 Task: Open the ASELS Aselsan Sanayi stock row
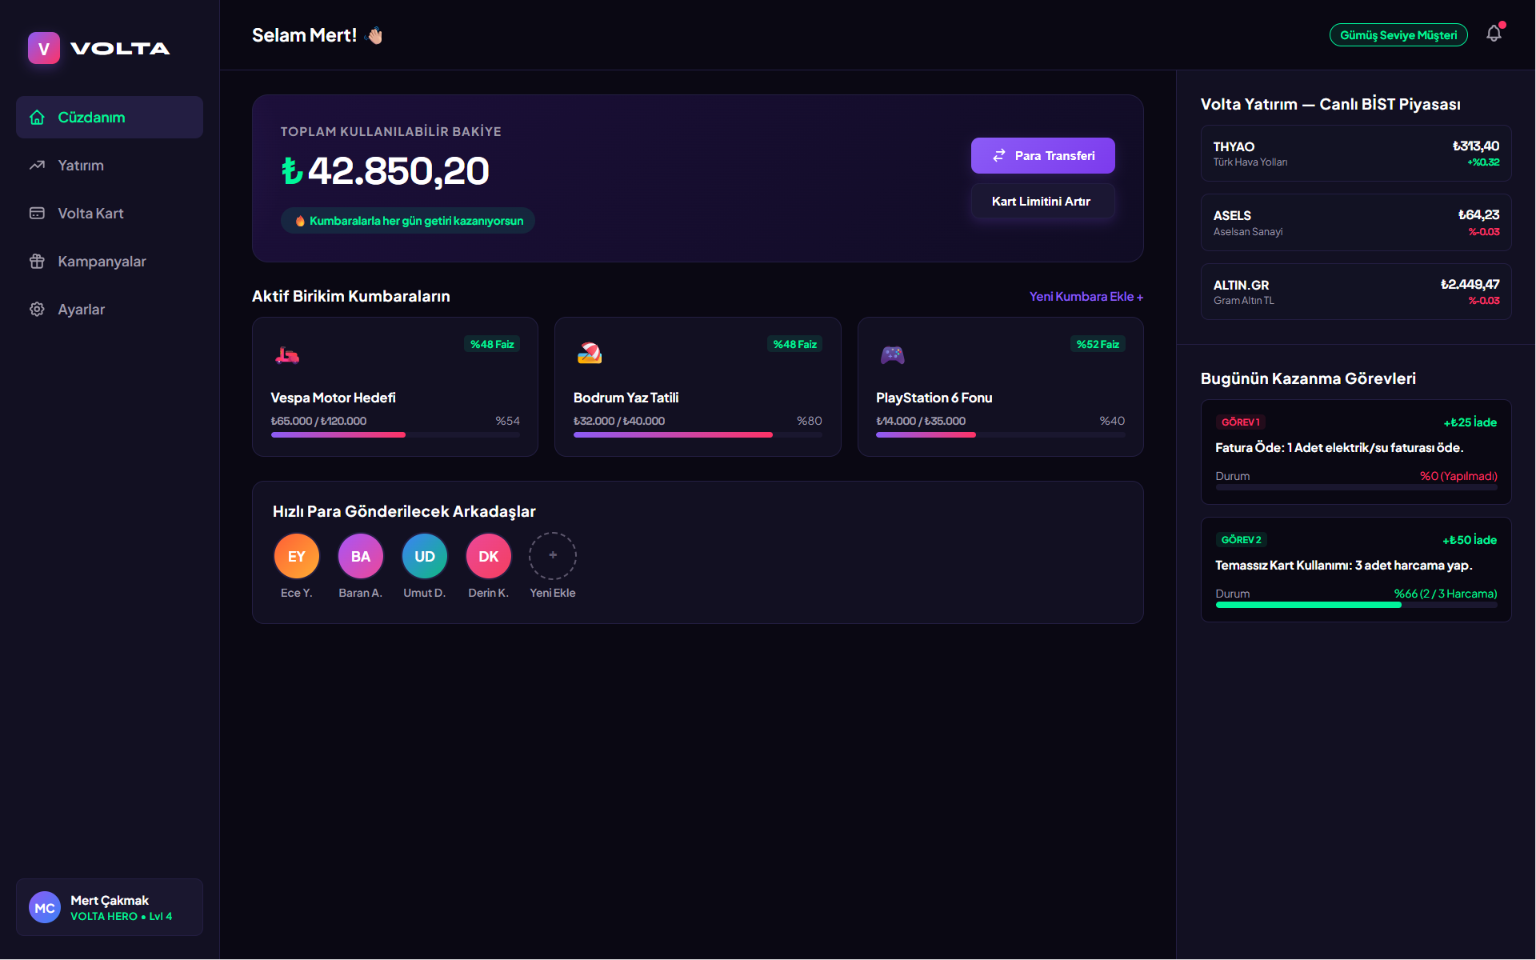1356,222
